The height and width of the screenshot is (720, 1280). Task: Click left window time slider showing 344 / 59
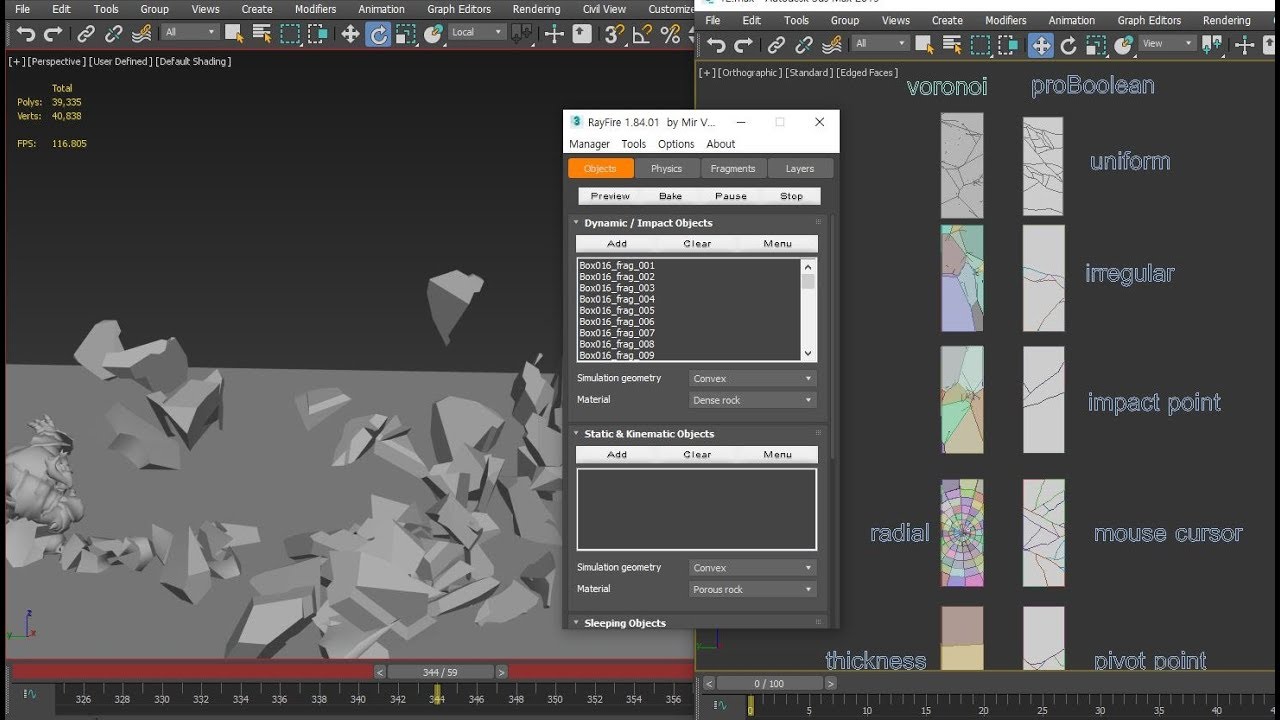click(x=440, y=672)
